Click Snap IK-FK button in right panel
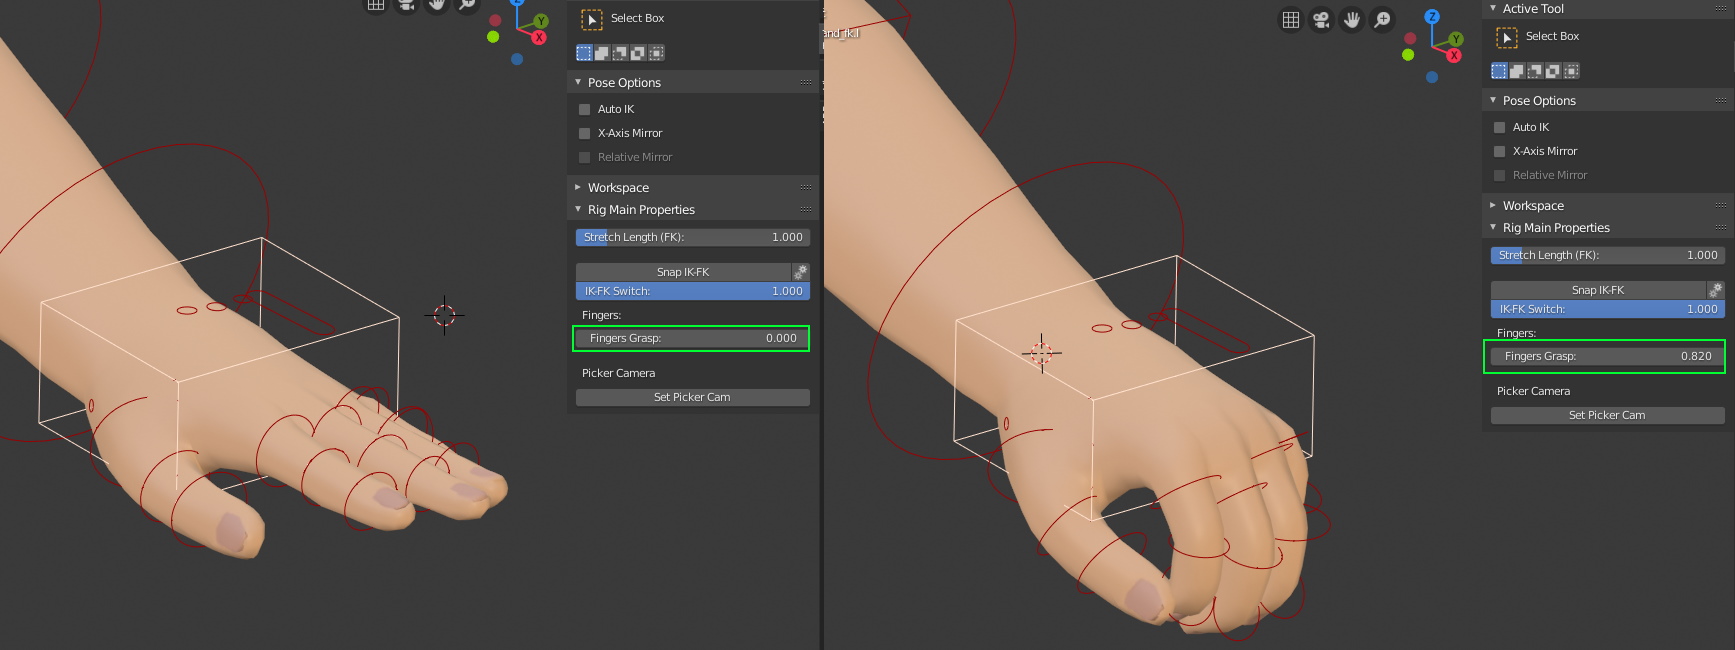Image resolution: width=1735 pixels, height=650 pixels. click(x=1598, y=290)
